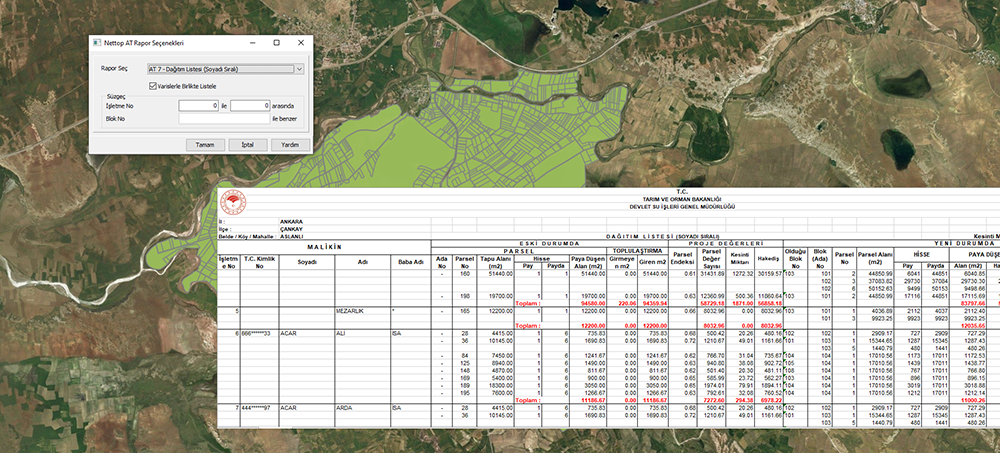Select the Soyadı column header
This screenshot has height=453, width=1000.
click(x=307, y=261)
